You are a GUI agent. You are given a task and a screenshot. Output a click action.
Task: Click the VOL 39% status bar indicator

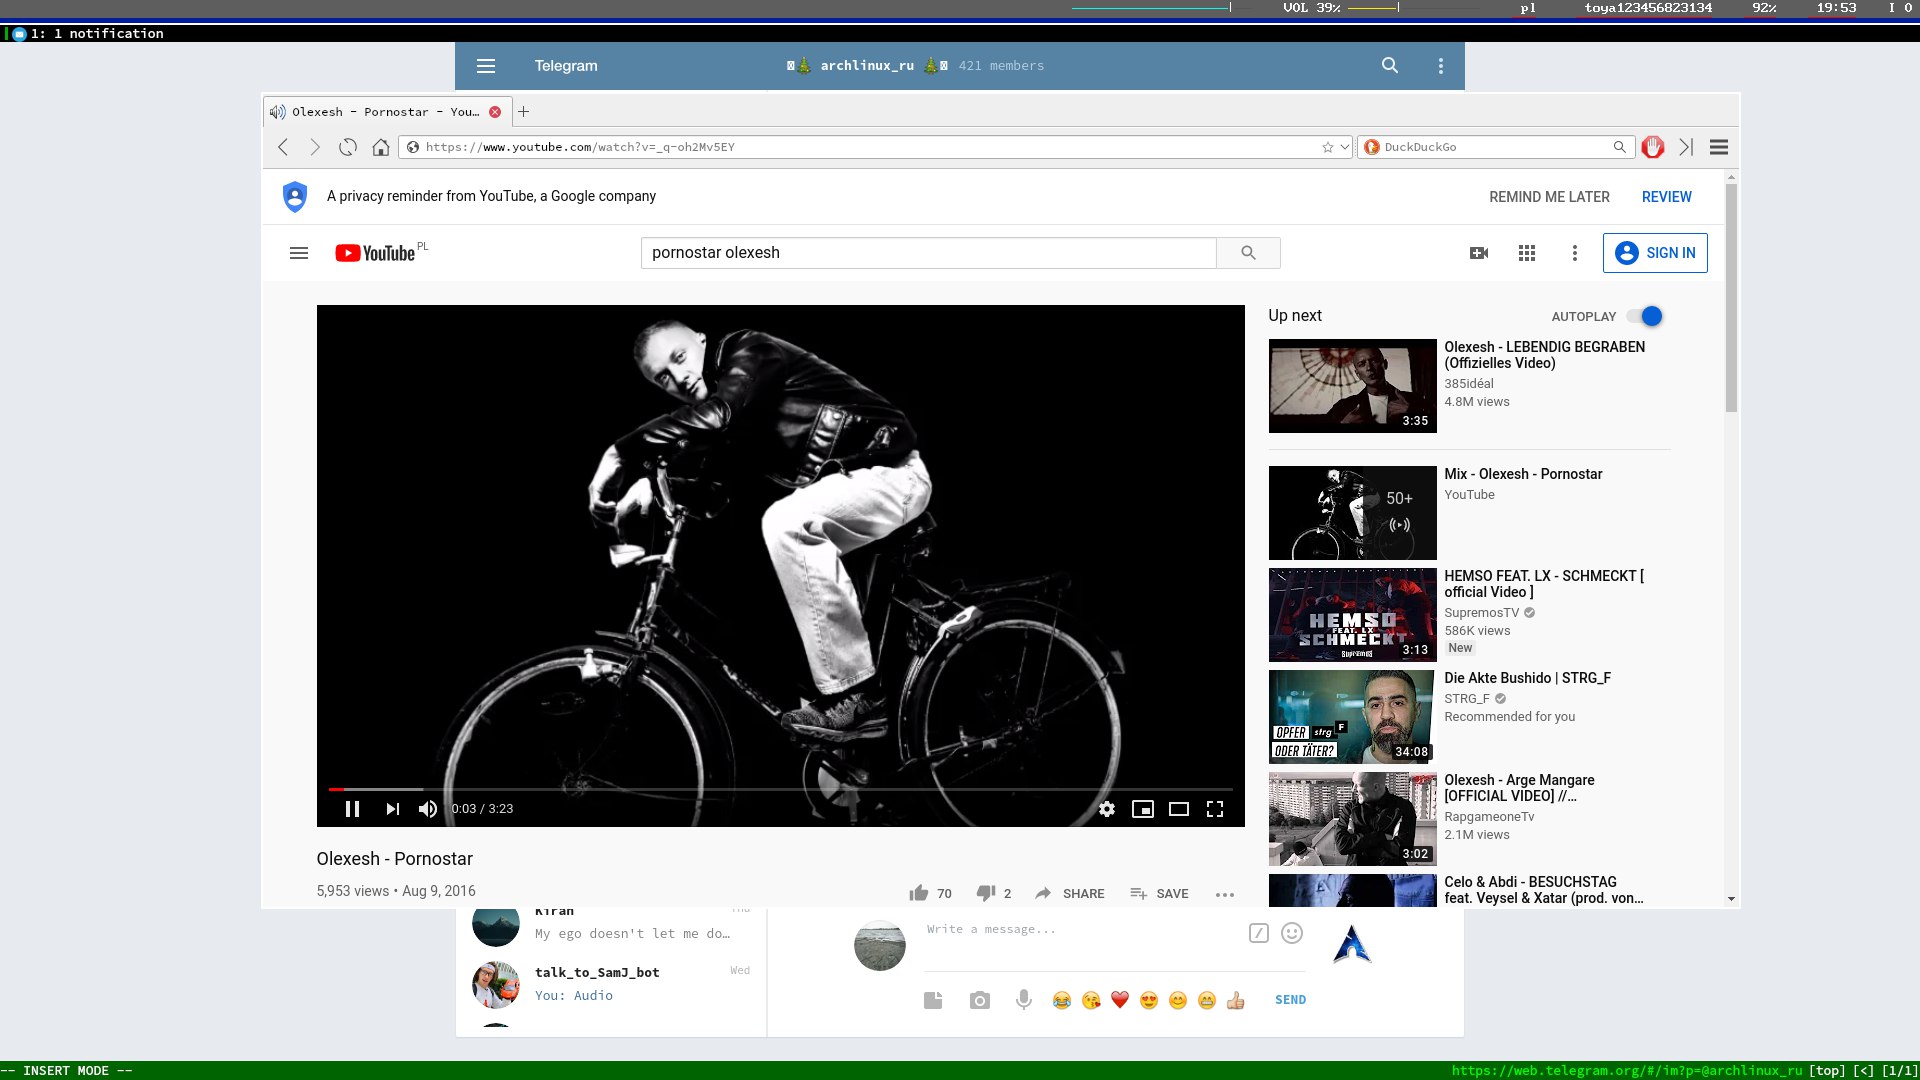coord(1311,7)
